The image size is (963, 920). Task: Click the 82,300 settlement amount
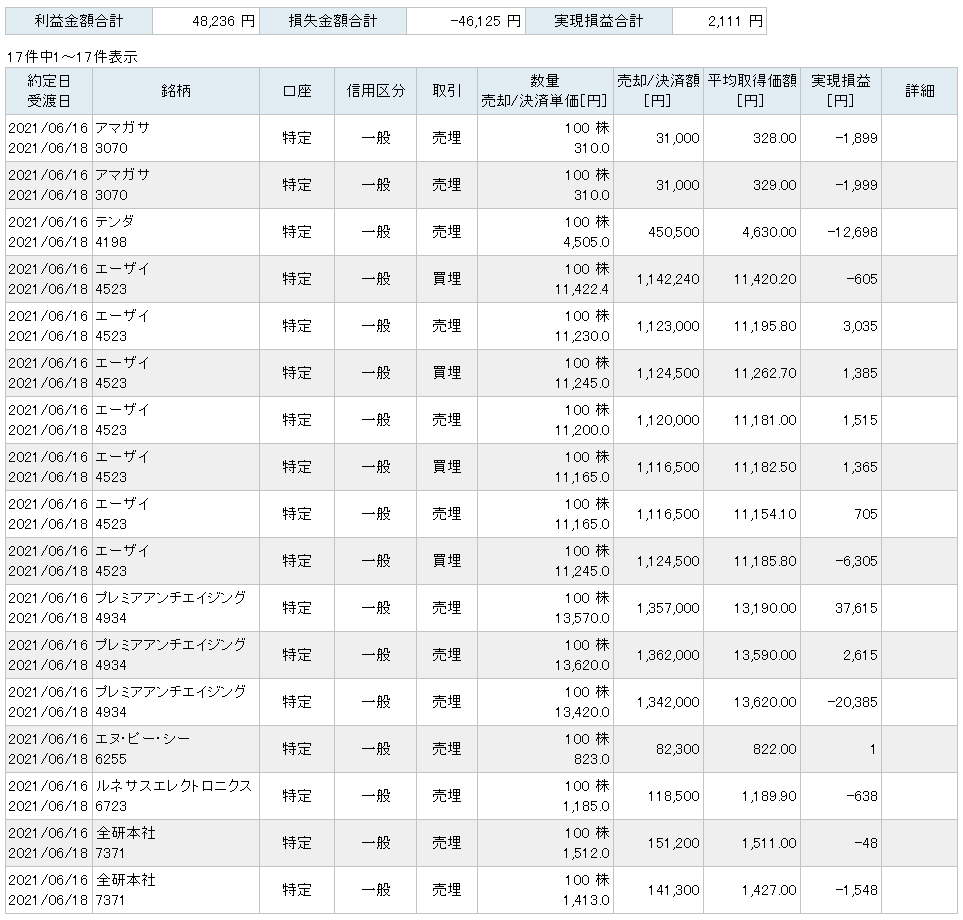(x=677, y=749)
